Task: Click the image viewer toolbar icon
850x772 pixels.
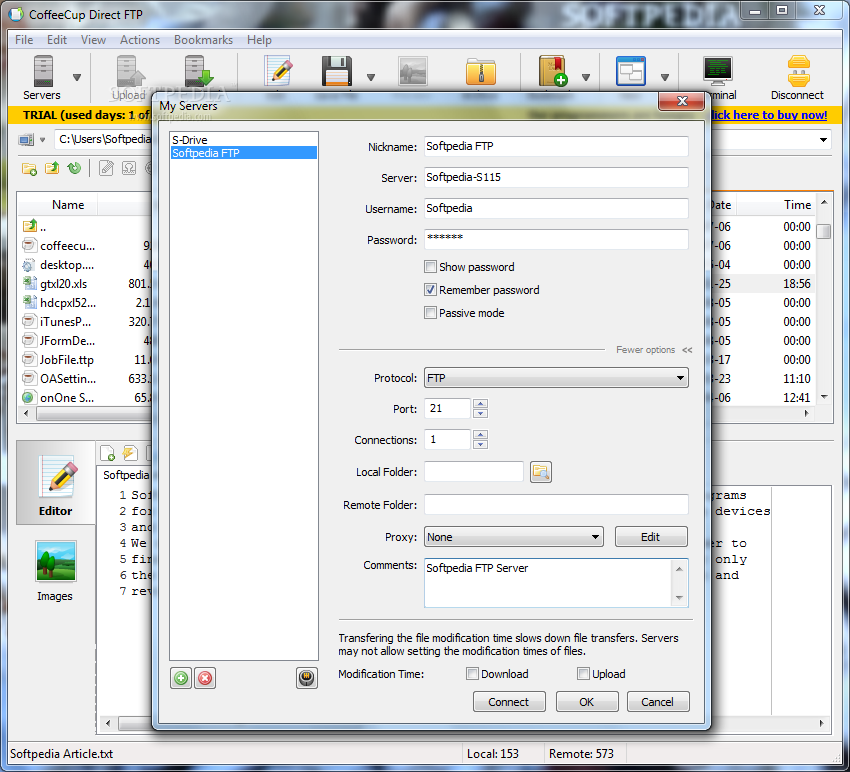Action: [413, 71]
